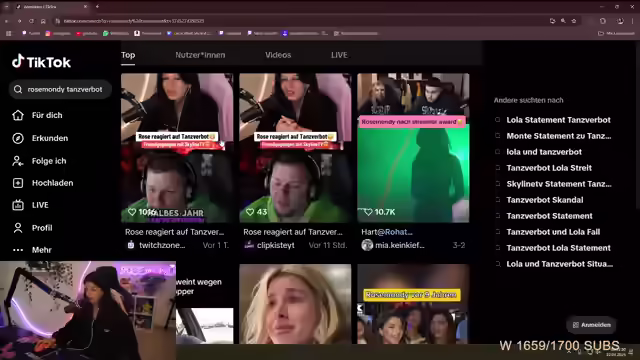Click heart icon on twitchzone video
The image size is (640, 360).
[132, 212]
